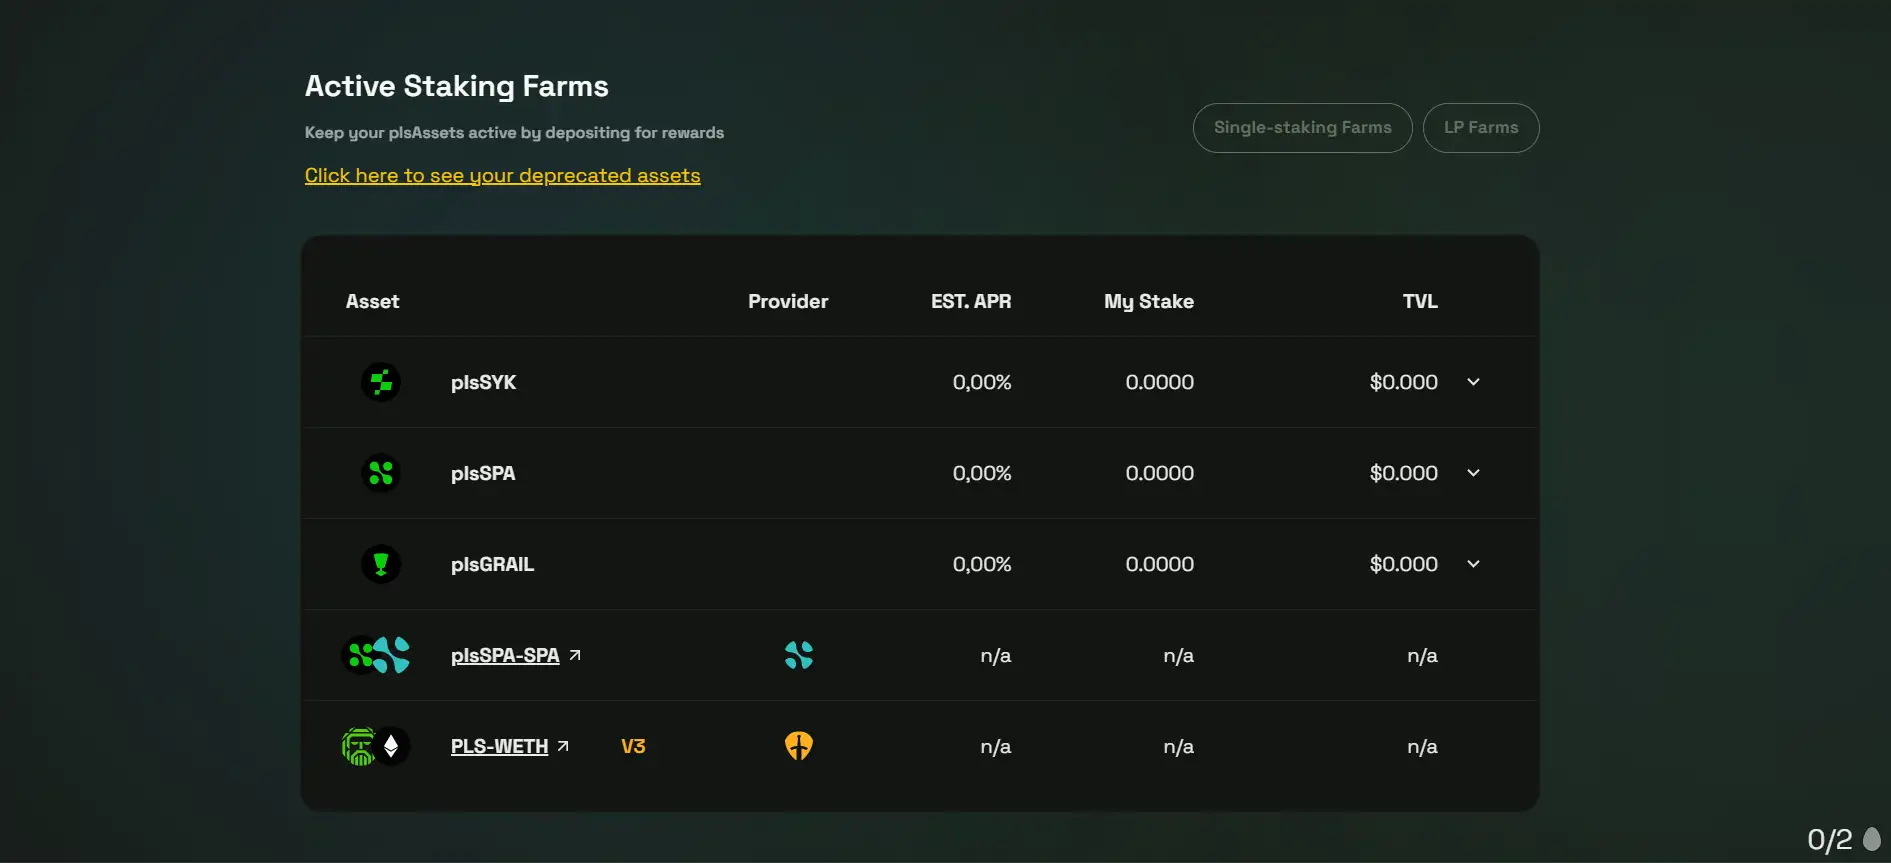Switch to LP Farms filter
The height and width of the screenshot is (863, 1891).
[1480, 128]
